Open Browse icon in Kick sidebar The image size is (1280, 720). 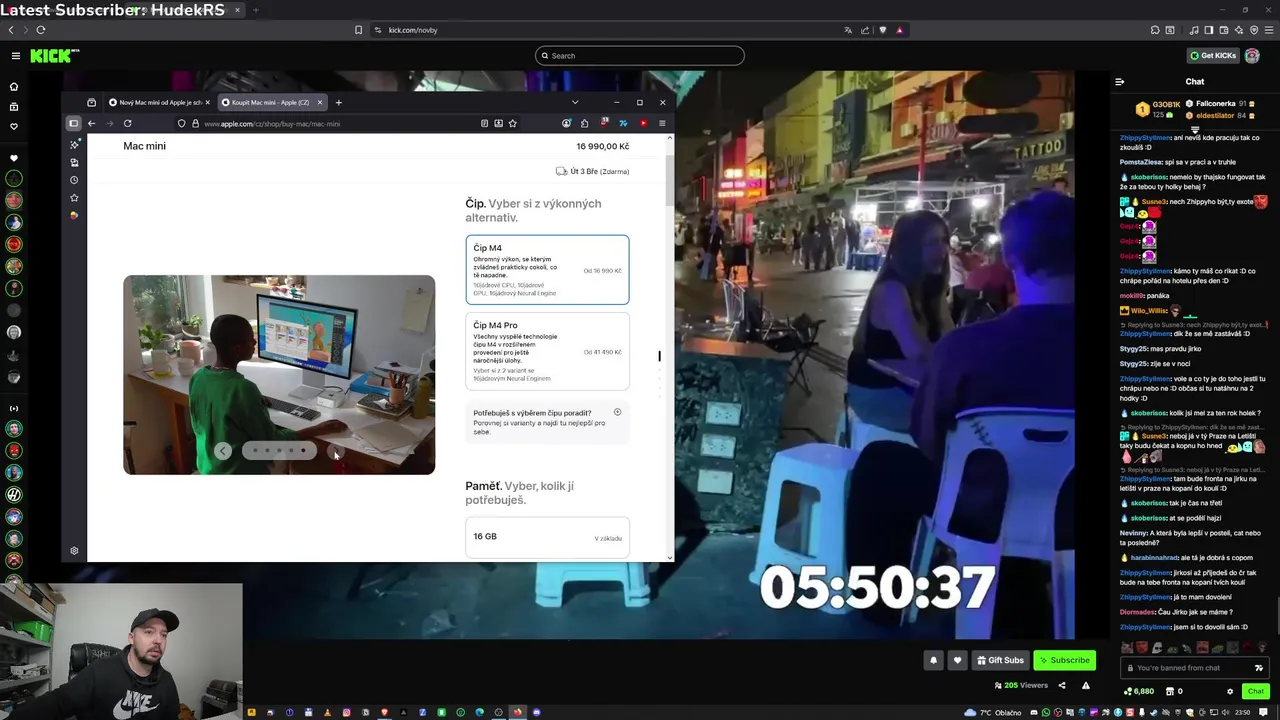coord(14,106)
